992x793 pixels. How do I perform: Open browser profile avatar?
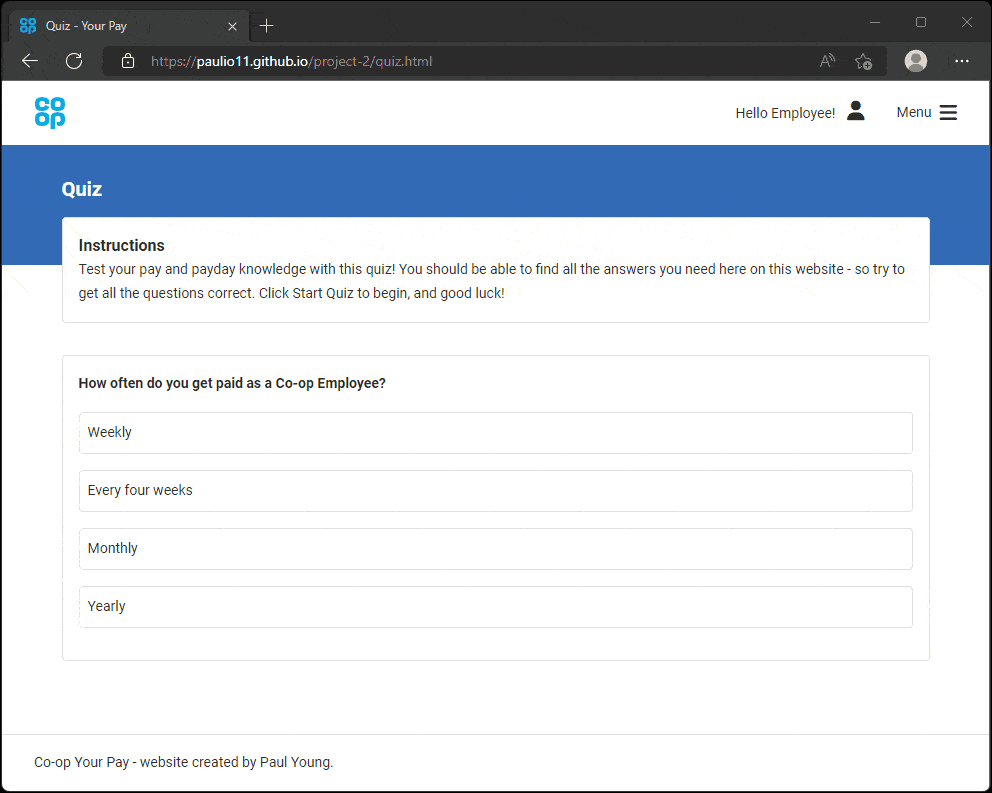pyautogui.click(x=915, y=61)
